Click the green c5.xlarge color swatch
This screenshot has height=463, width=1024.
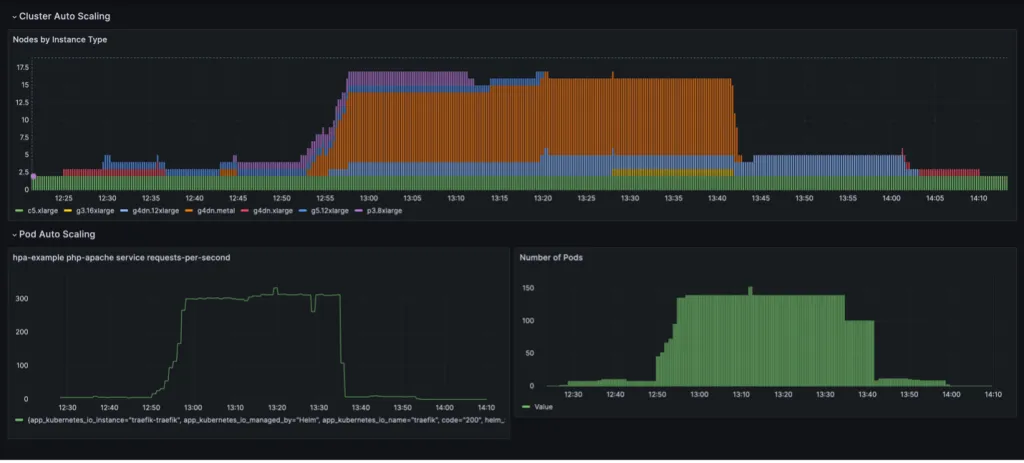pos(19,211)
